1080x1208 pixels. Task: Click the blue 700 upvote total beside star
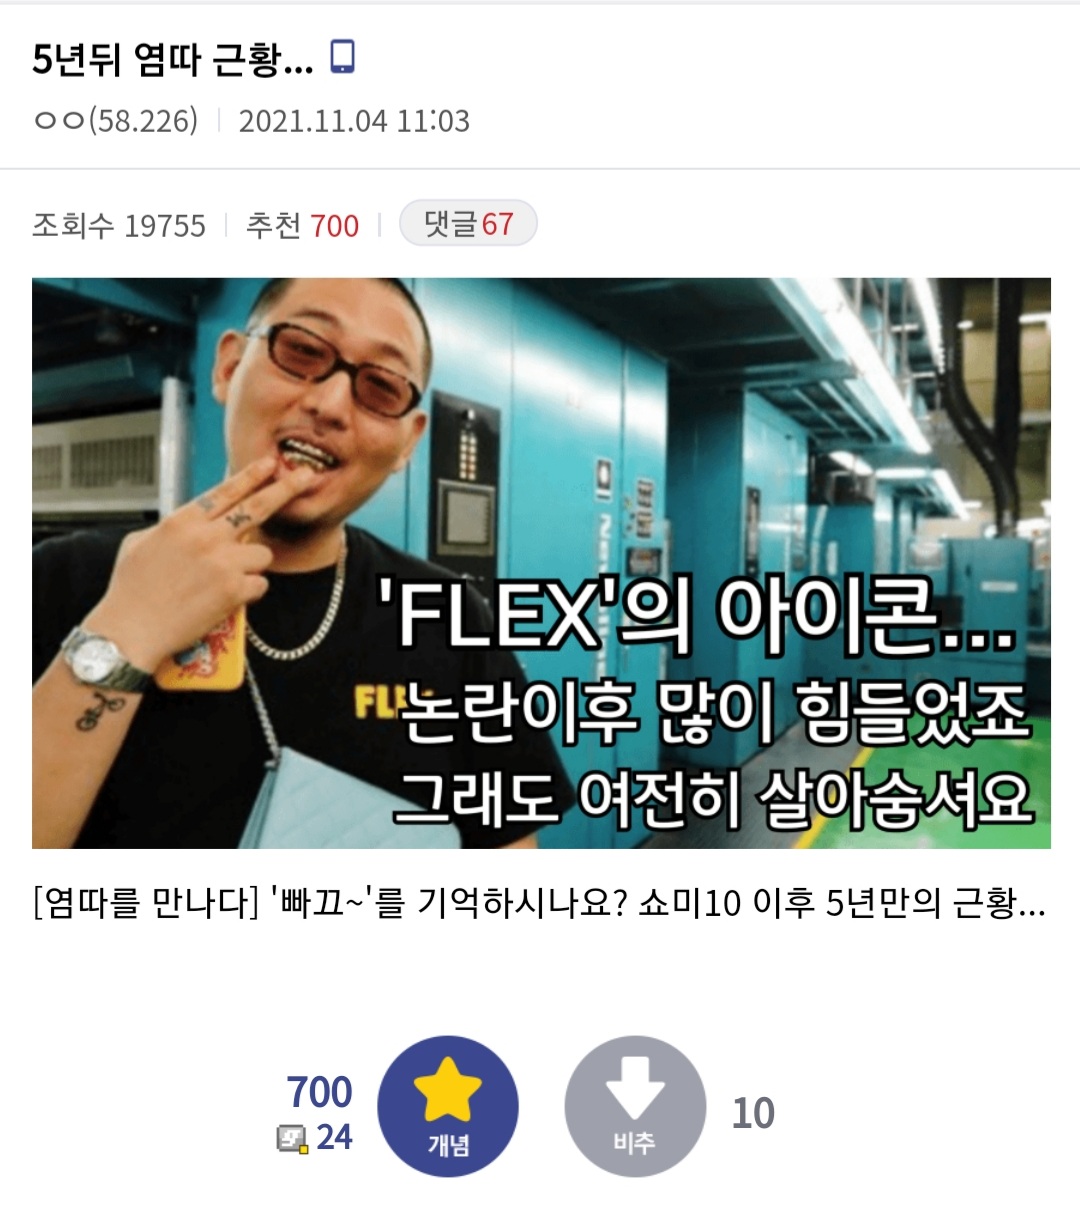point(319,1092)
